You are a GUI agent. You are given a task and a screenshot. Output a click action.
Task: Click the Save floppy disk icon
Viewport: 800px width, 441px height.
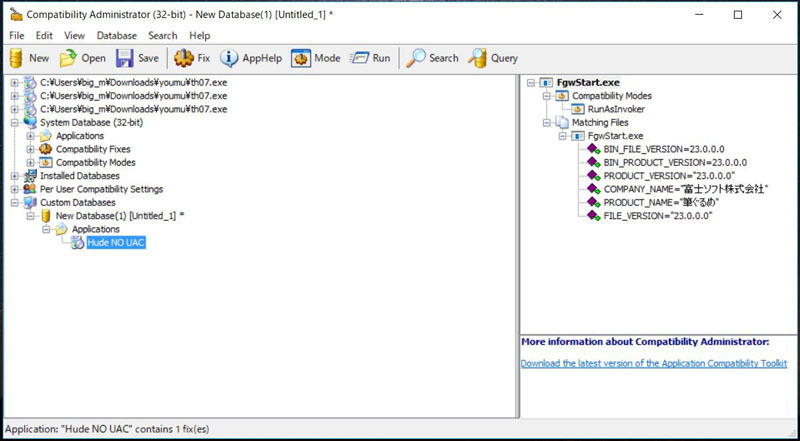(124, 58)
